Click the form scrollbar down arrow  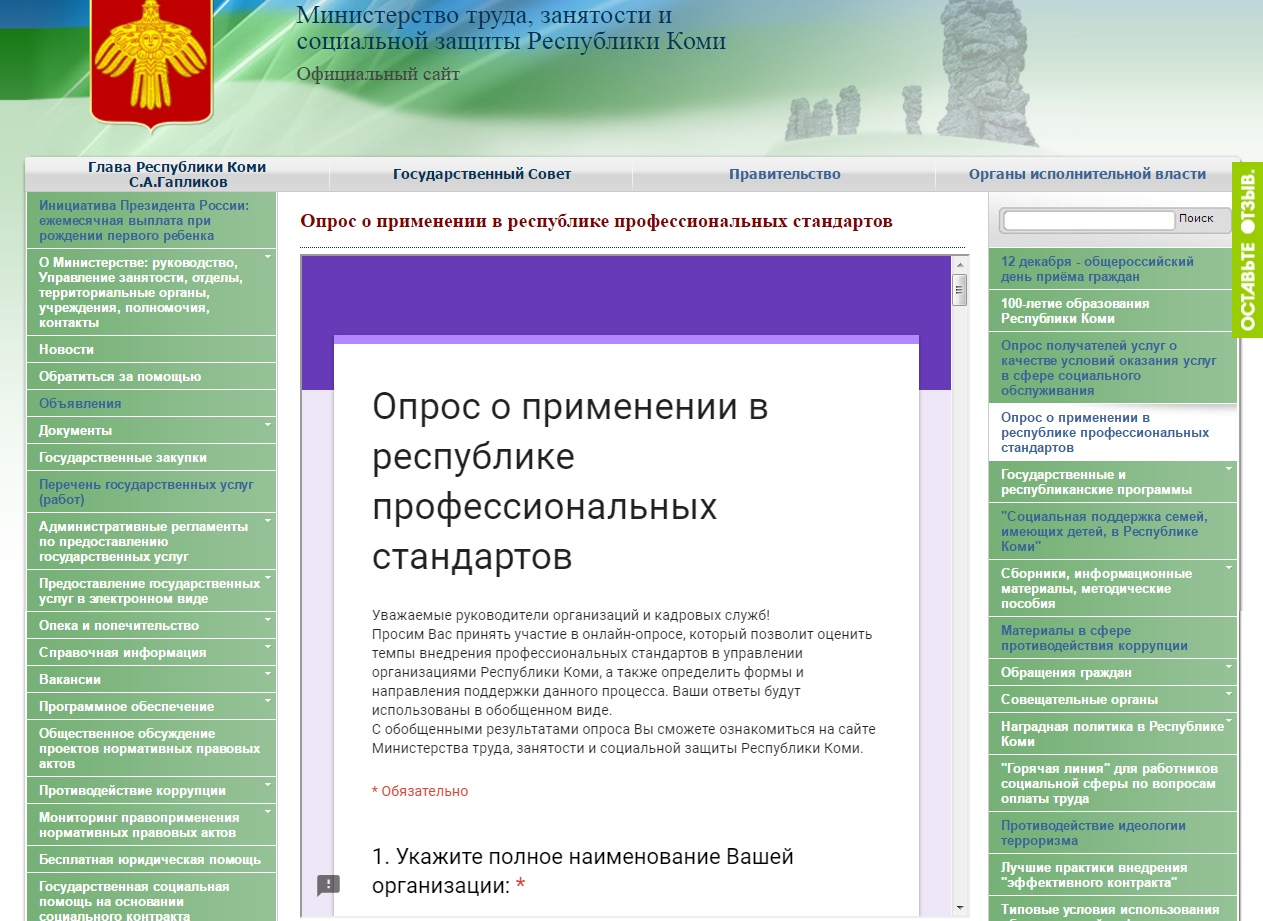960,906
